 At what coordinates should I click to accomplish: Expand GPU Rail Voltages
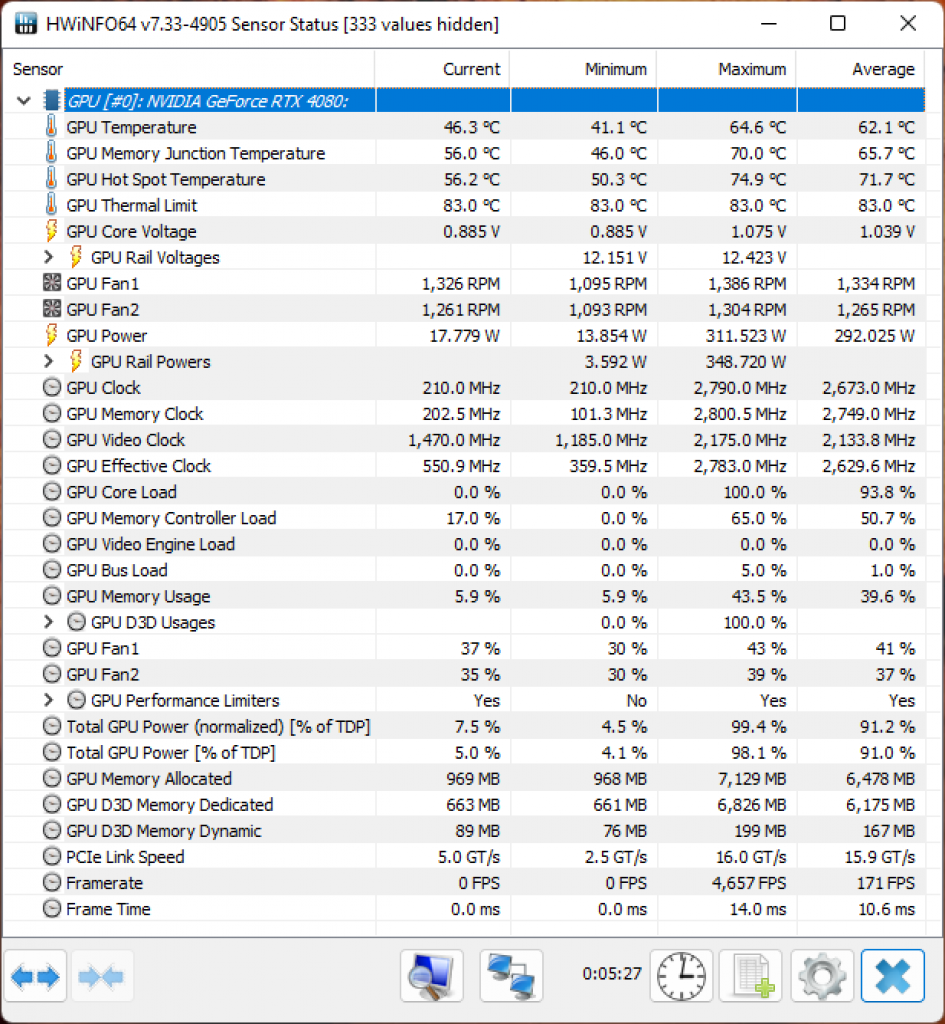(48, 257)
